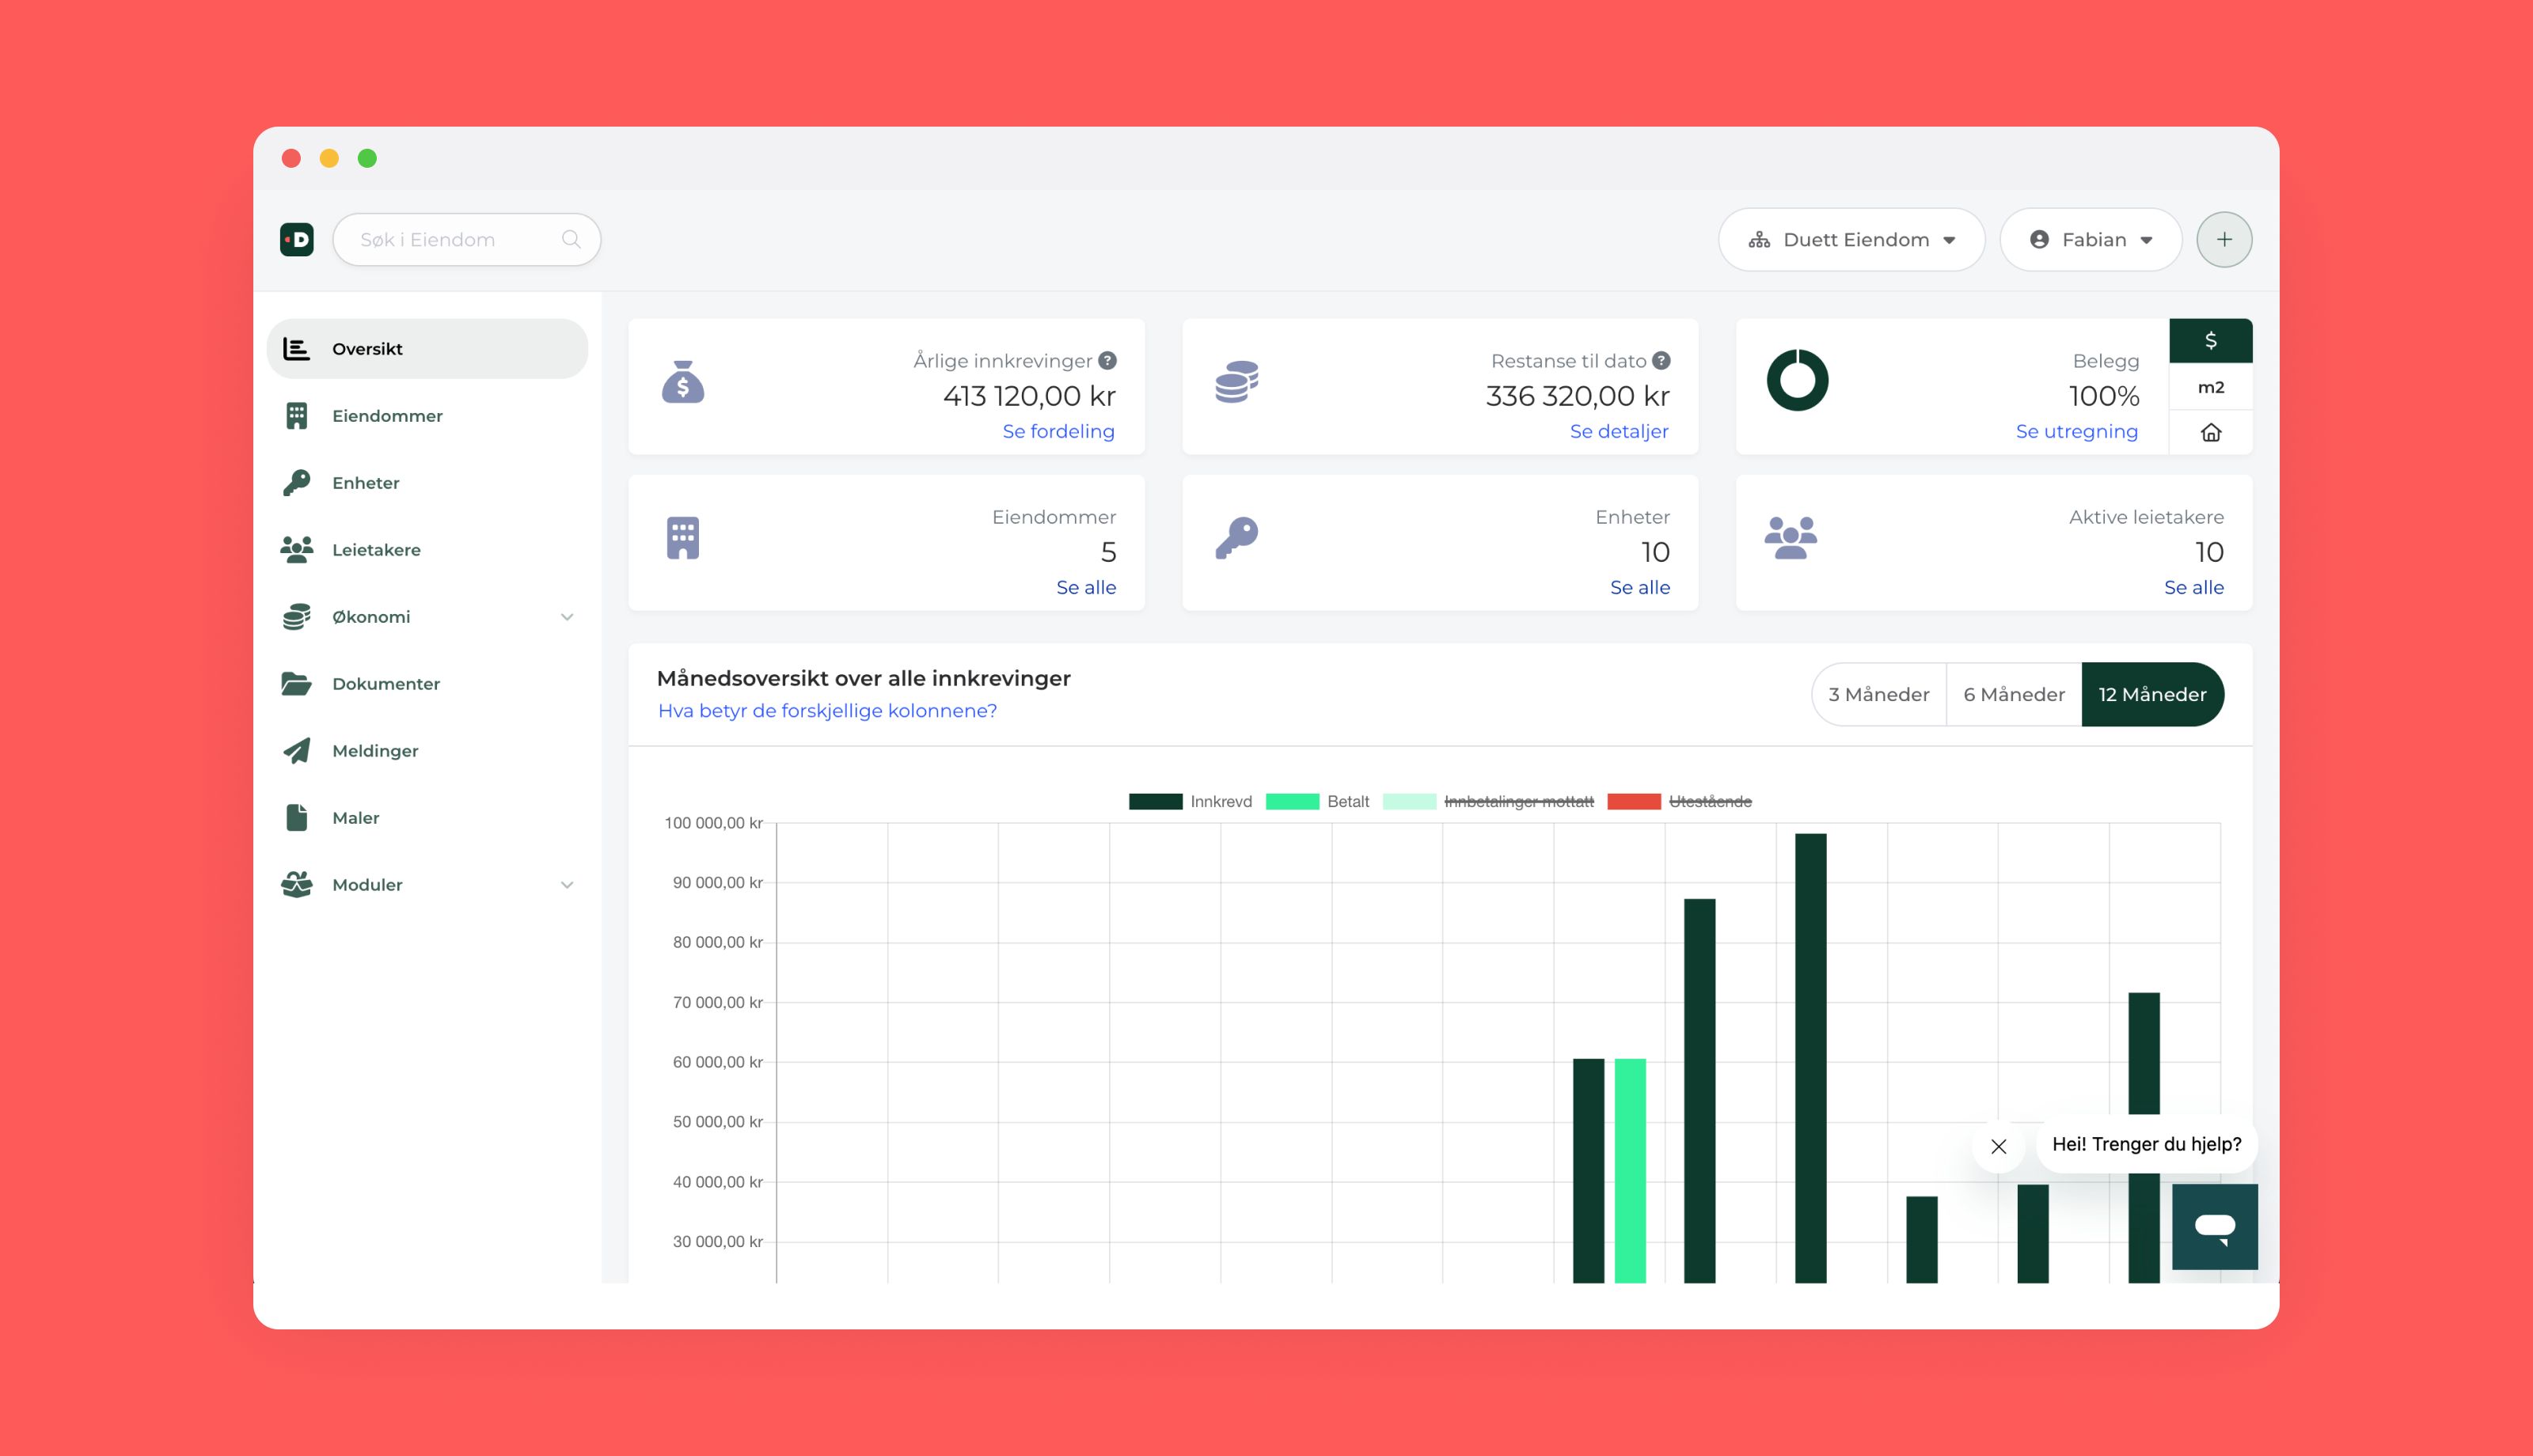This screenshot has width=2533, height=1456.
Task: Open Duett Eiendom organization dropdown
Action: pos(1851,240)
